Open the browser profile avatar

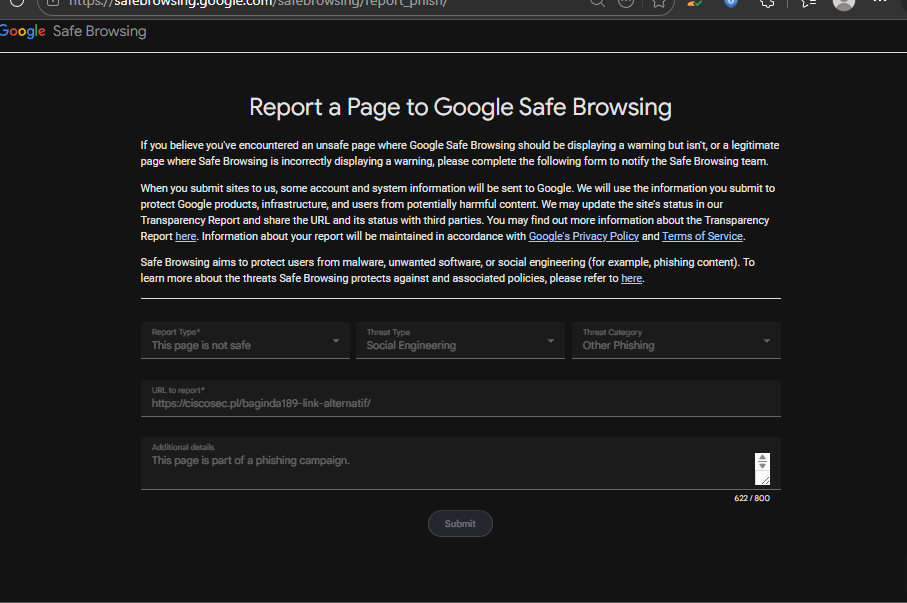coord(843,3)
